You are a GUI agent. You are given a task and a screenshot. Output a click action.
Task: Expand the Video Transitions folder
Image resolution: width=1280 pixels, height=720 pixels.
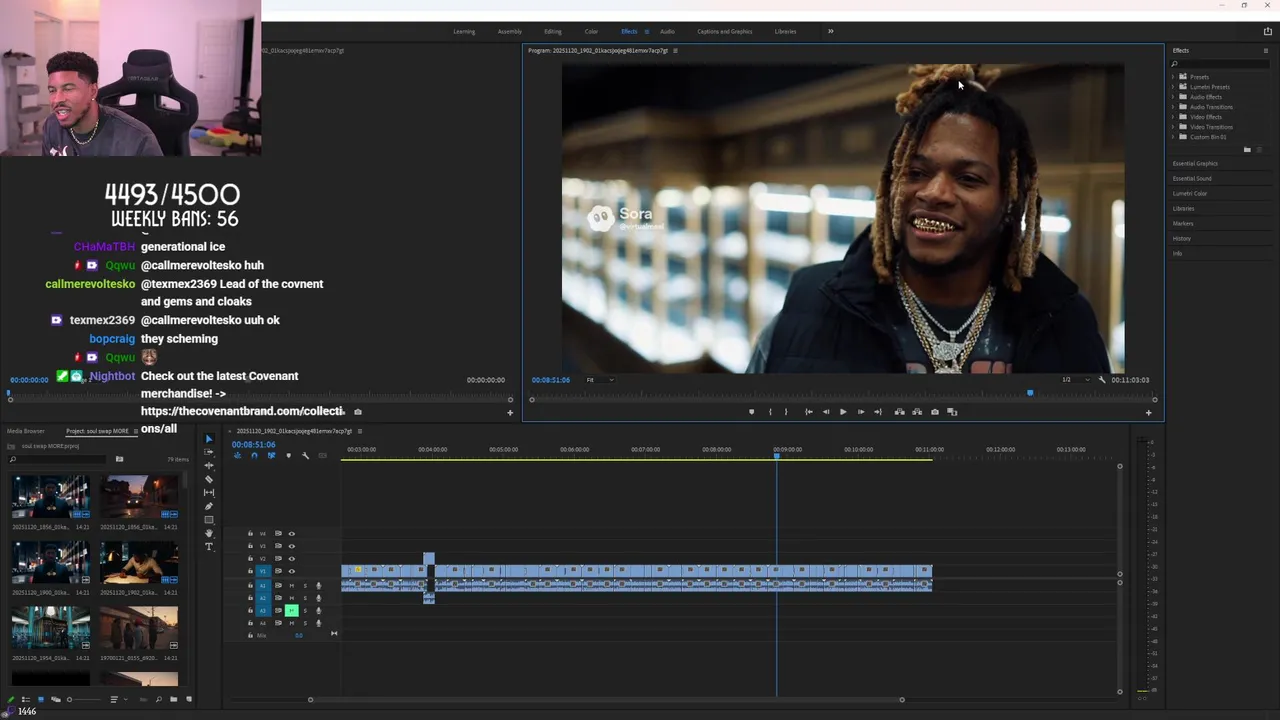tap(1173, 127)
